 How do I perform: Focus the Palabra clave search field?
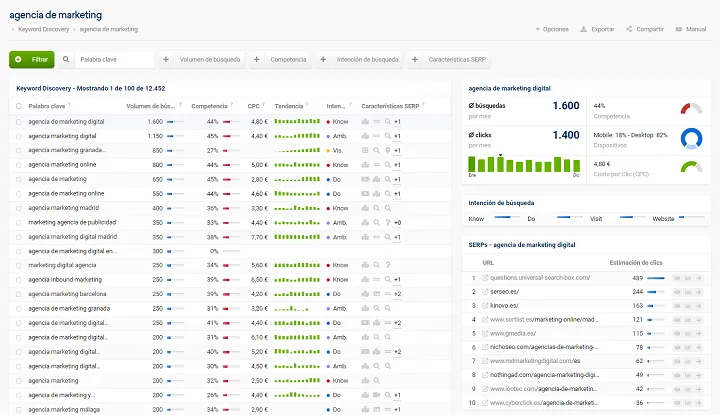click(x=115, y=59)
